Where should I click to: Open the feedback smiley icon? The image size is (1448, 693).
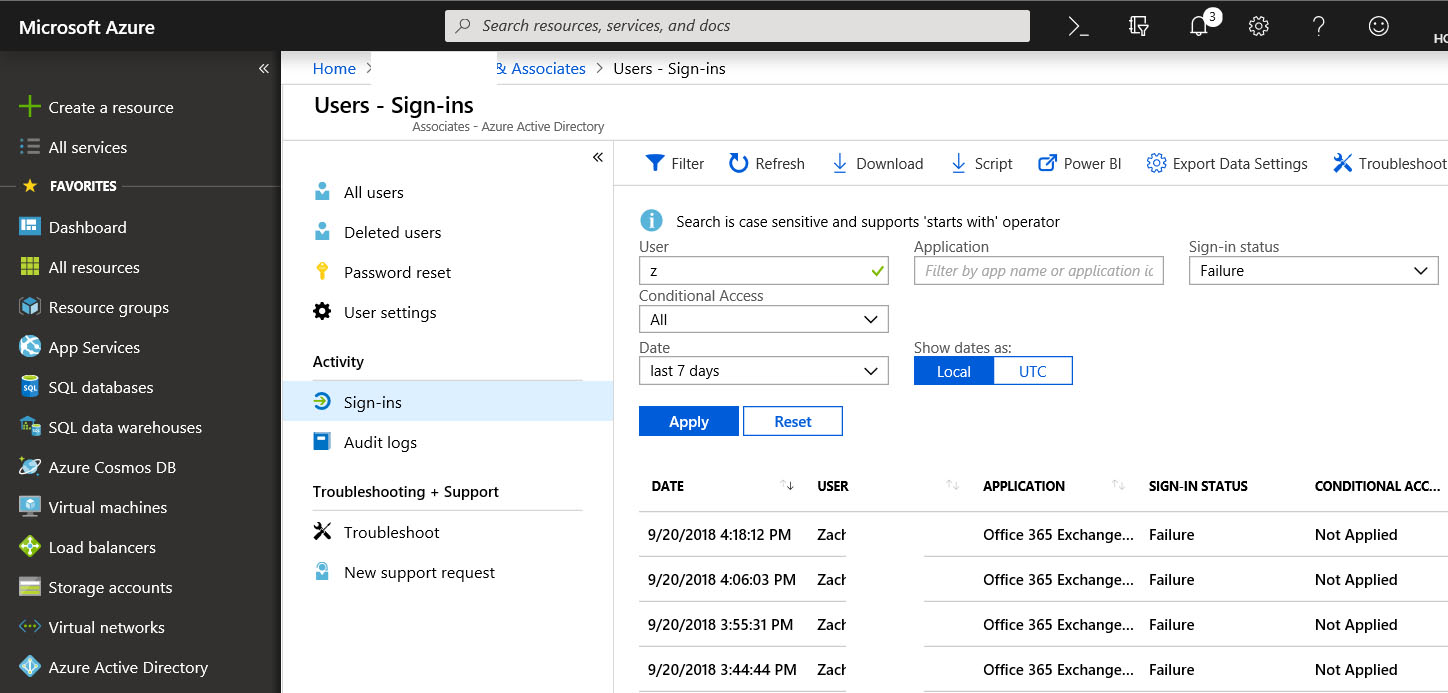coord(1379,27)
